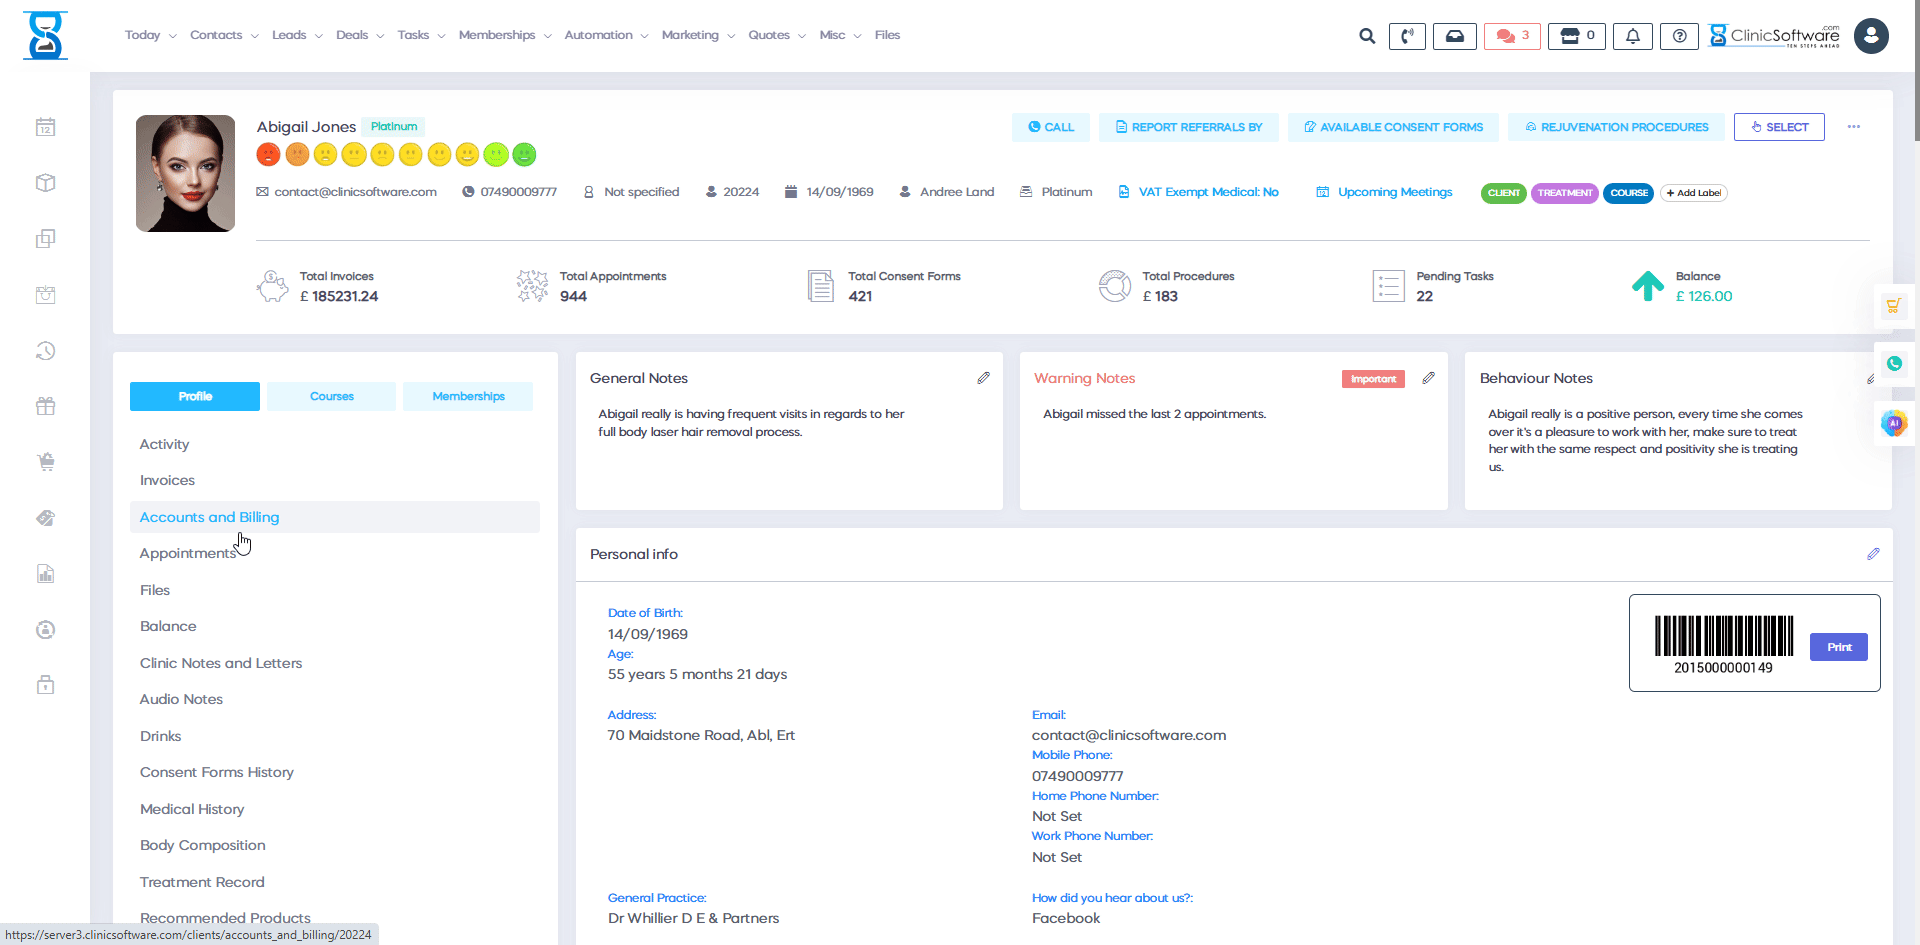Switch to the Courses tab
The height and width of the screenshot is (945, 1920).
(x=331, y=396)
